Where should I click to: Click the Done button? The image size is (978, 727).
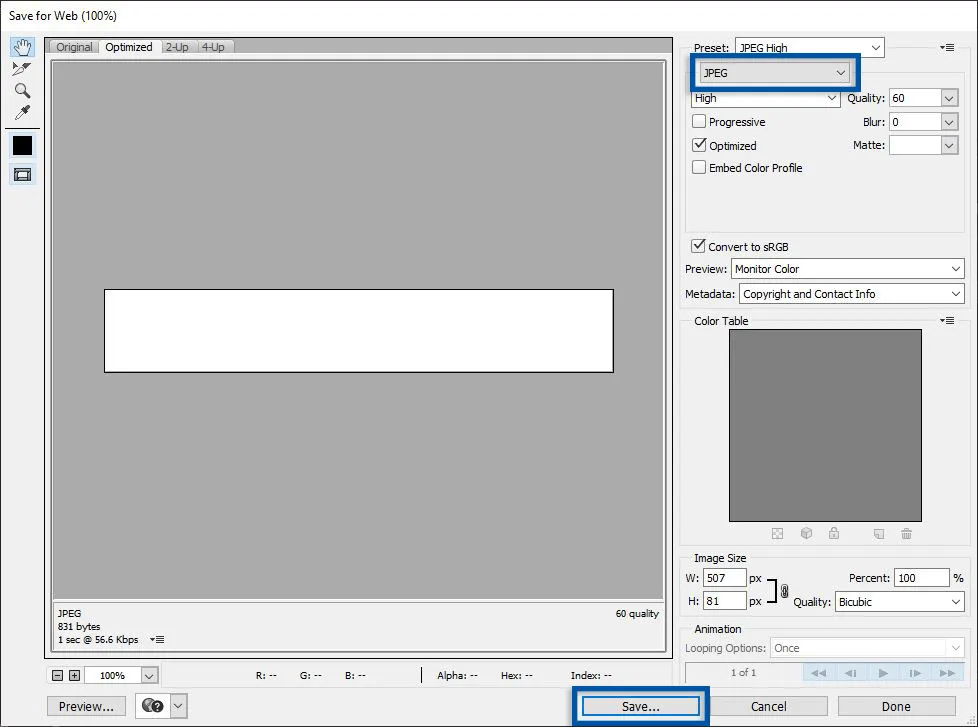[897, 706]
